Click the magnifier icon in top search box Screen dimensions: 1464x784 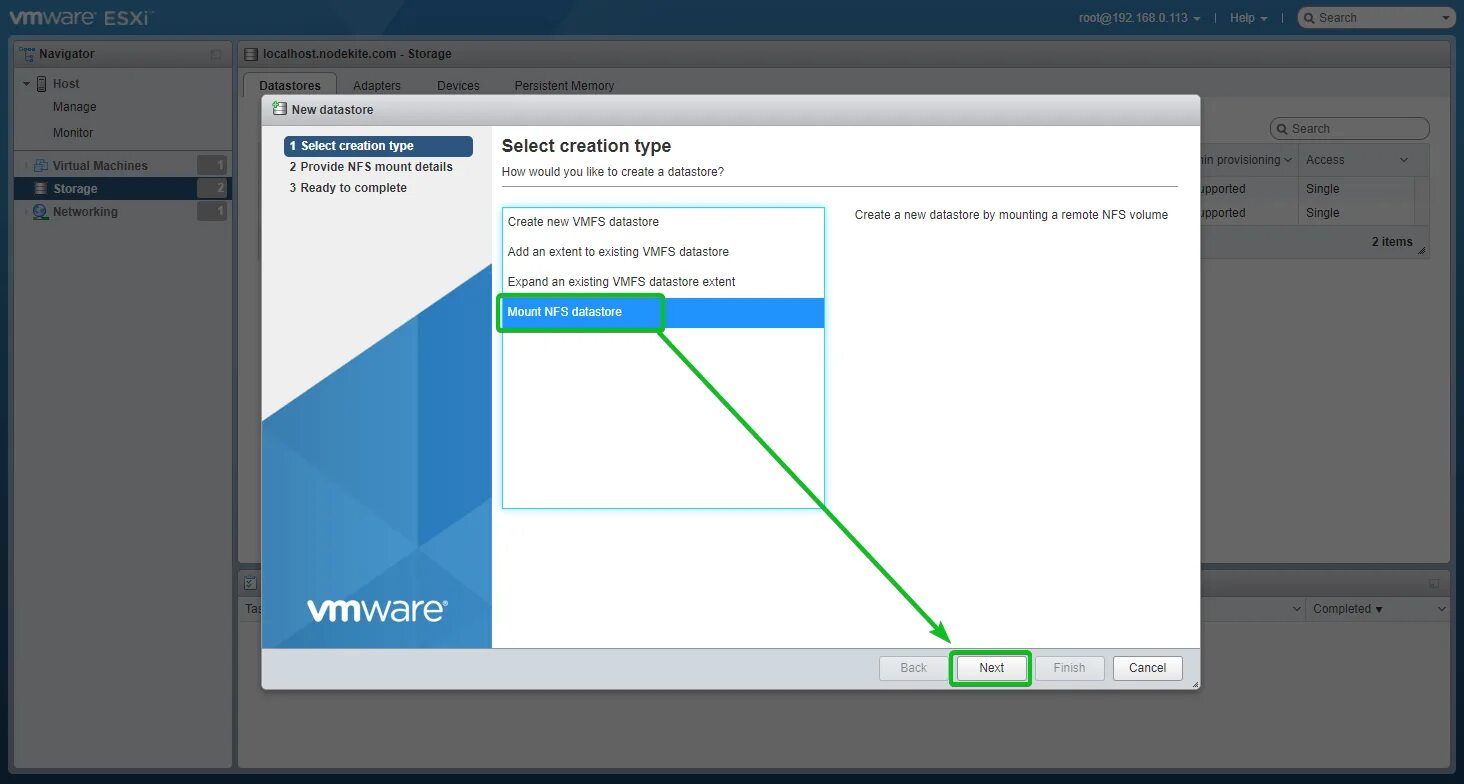click(x=1310, y=18)
